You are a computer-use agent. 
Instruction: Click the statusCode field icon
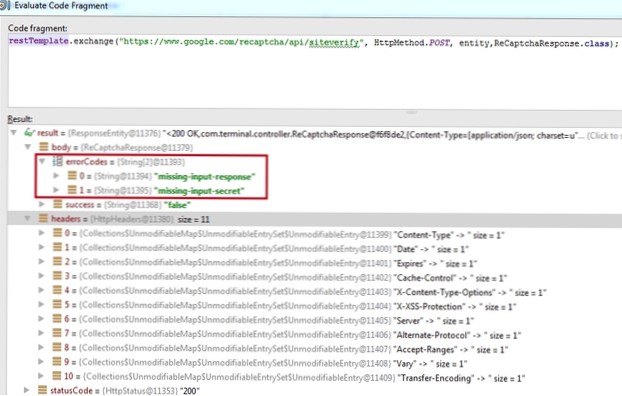pyautogui.click(x=42, y=390)
